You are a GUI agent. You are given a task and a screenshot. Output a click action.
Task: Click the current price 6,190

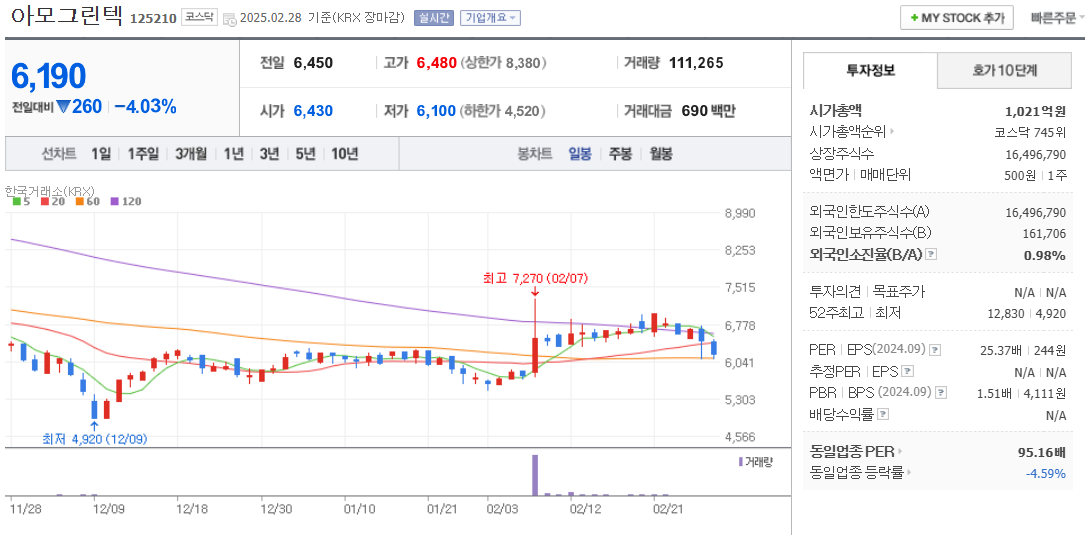tap(49, 76)
